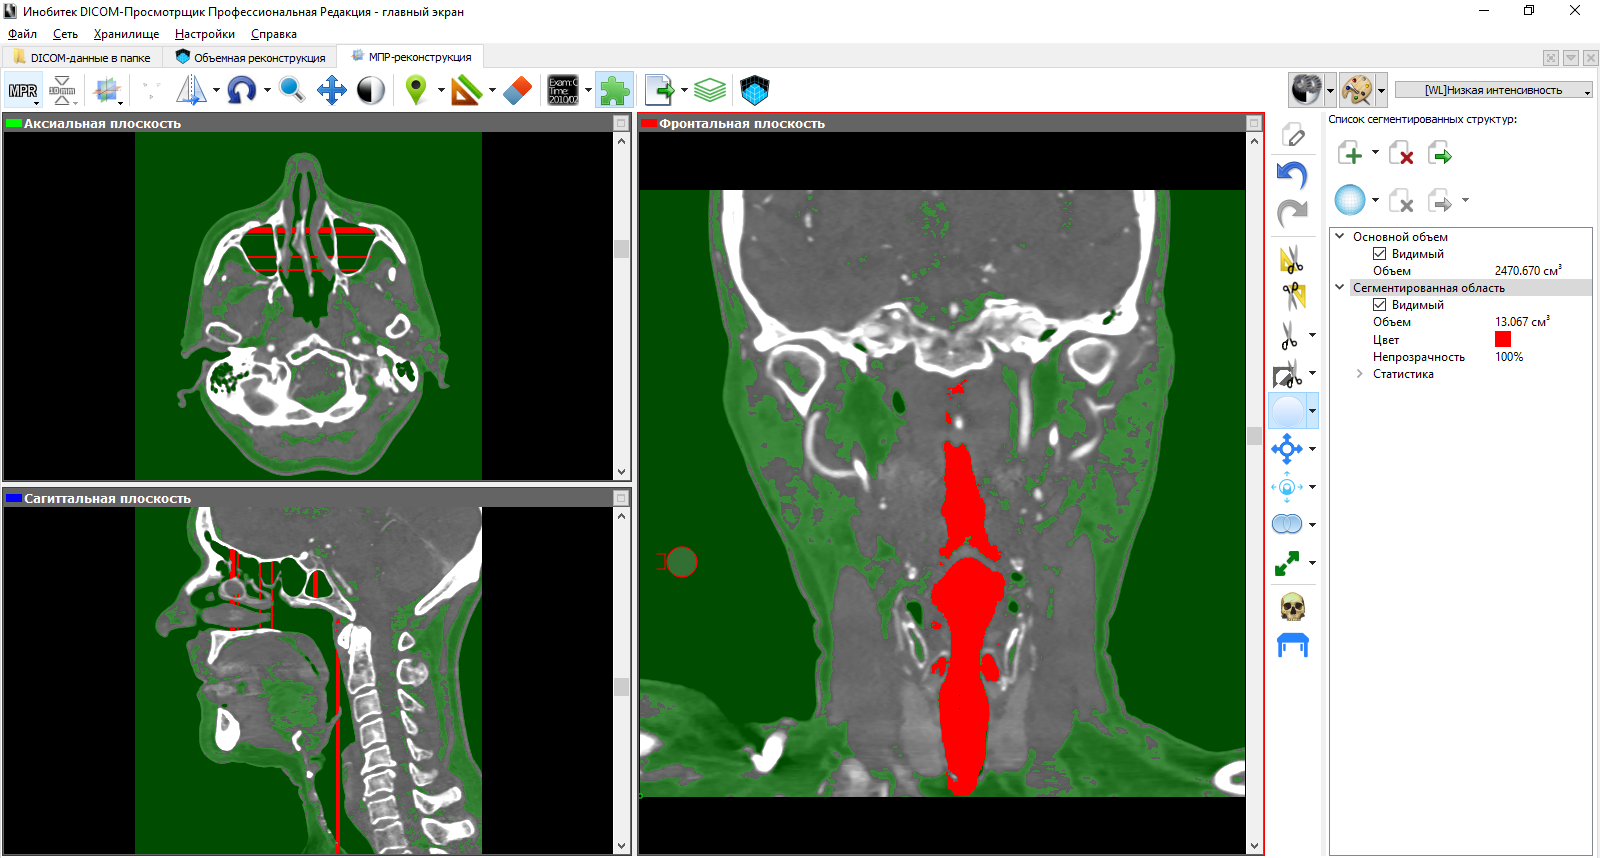Screen dimensions: 1600x858
Task: Collapse the Сегментированная область tree node
Action: [x=1340, y=288]
